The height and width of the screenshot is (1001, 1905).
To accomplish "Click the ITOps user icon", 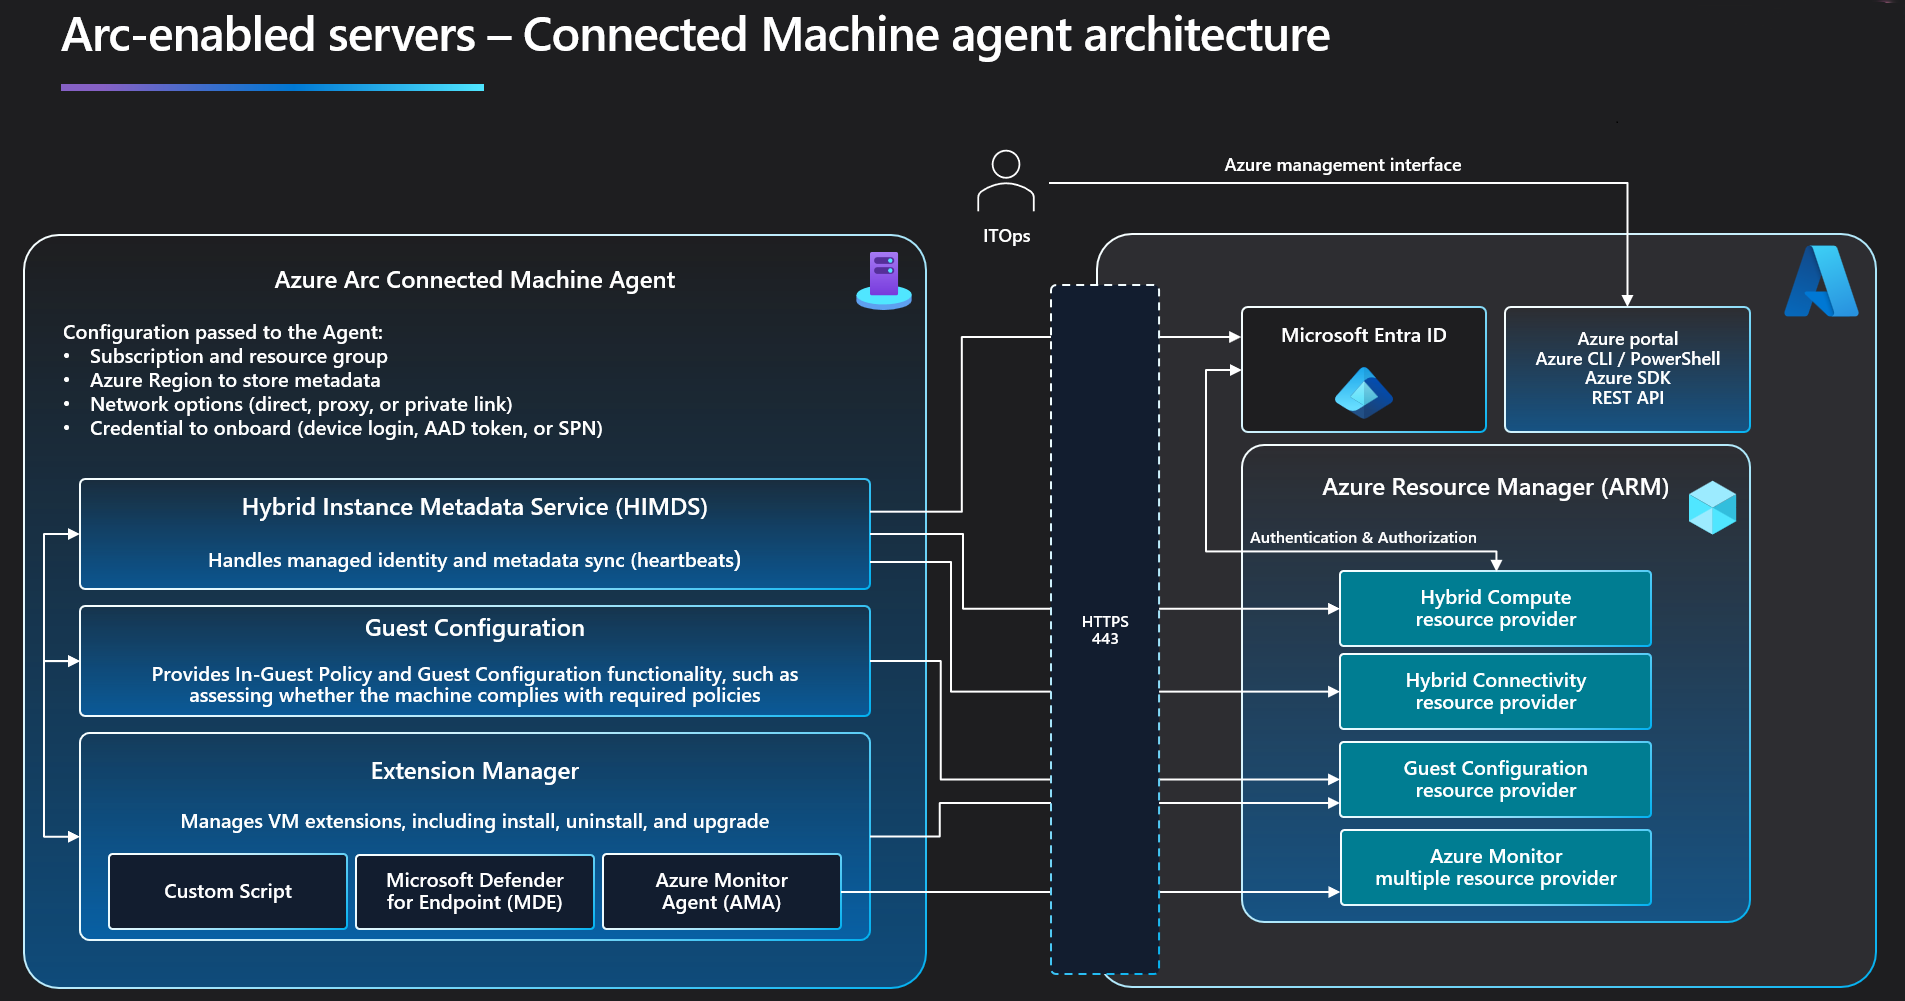I will click(1005, 181).
